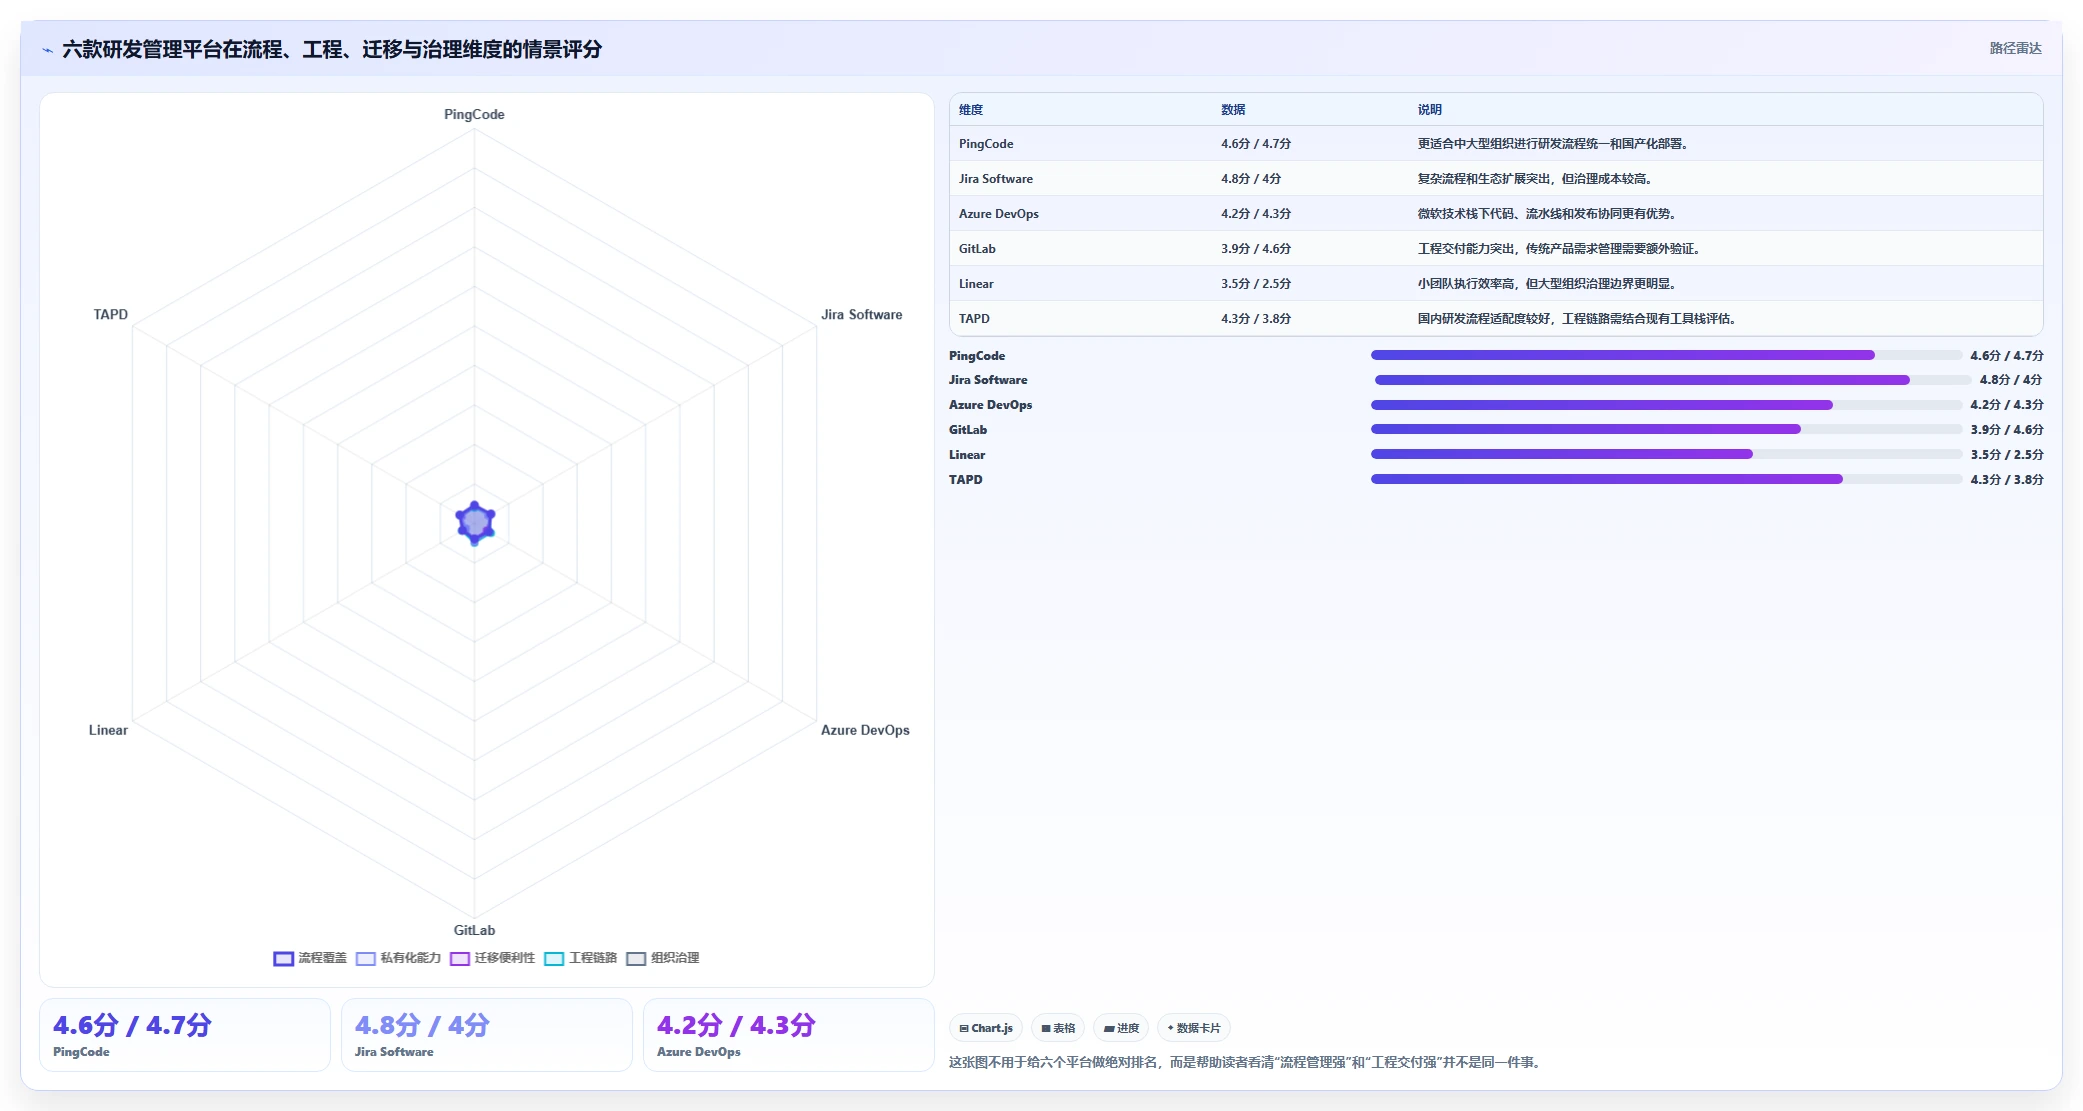This screenshot has height=1111, width=2083.
Task: Click the small icon before the page title
Action: point(47,50)
